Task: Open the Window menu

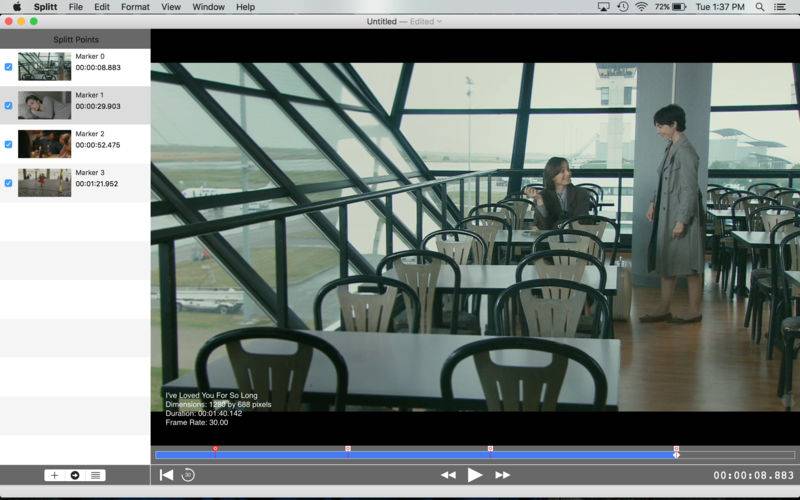Action: [x=208, y=7]
